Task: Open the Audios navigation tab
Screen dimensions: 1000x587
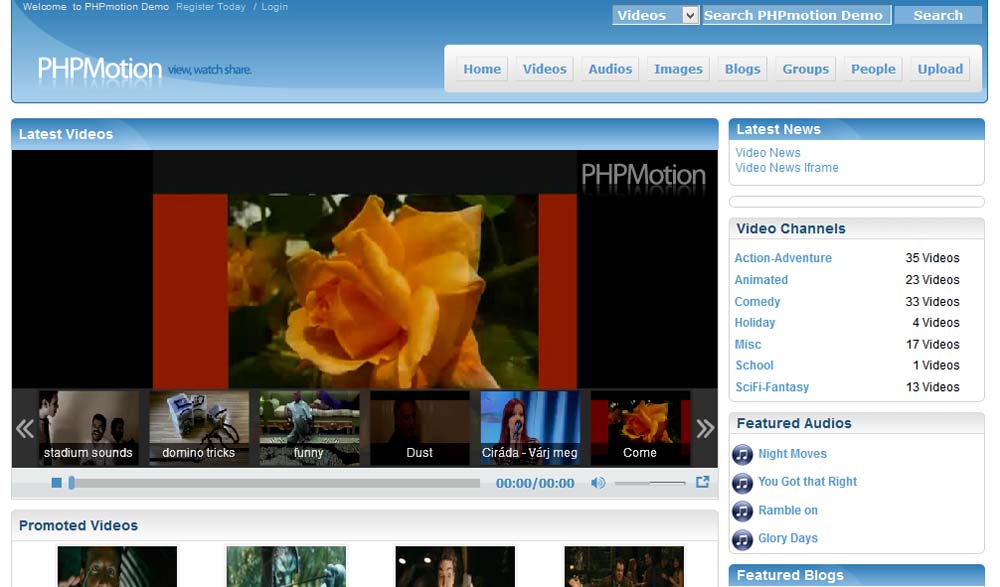Action: (610, 69)
